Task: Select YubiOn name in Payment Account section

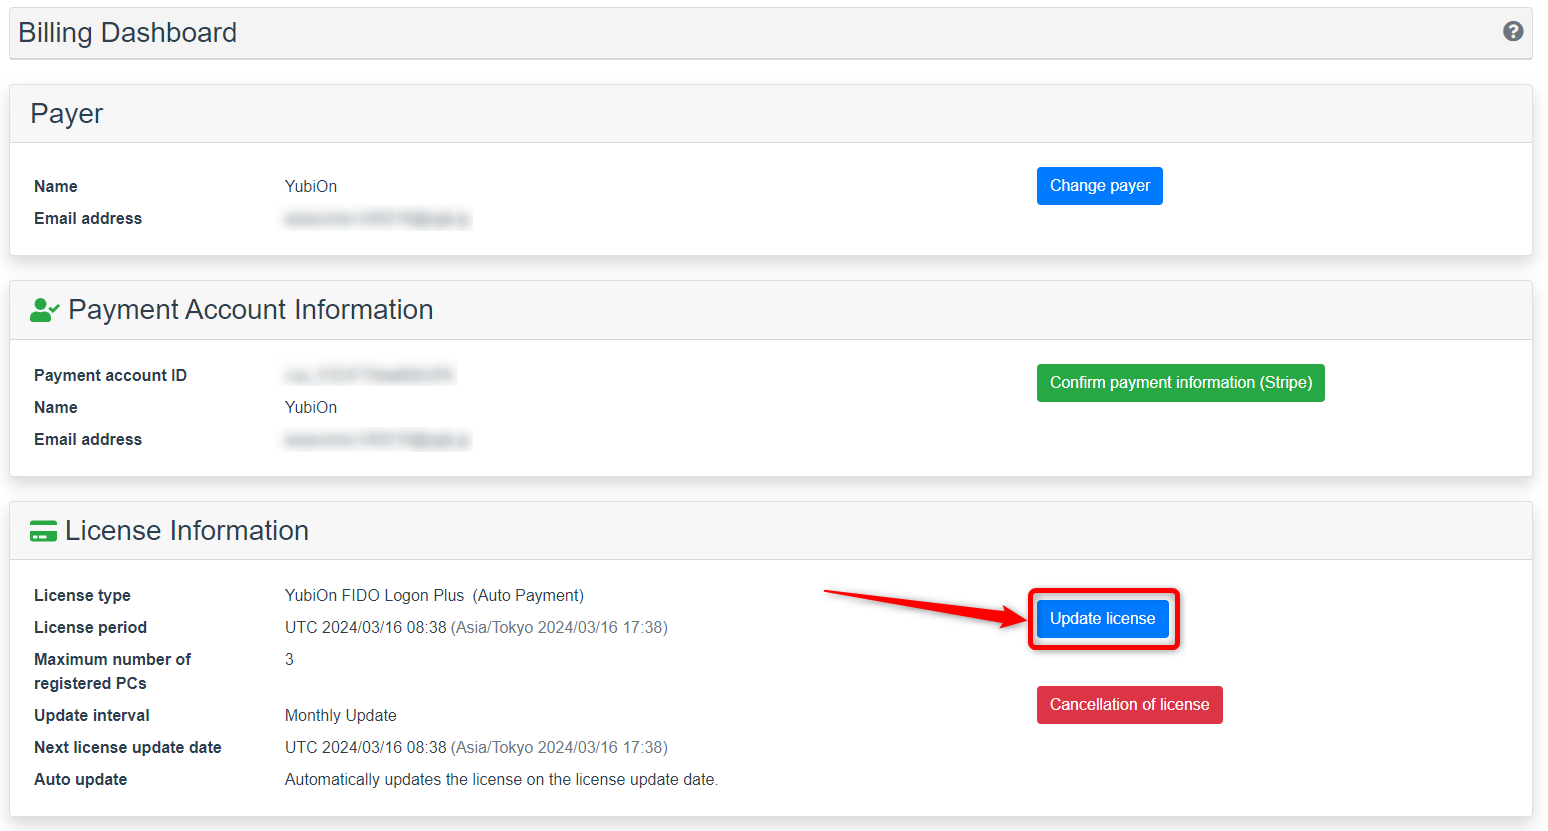Action: coord(311,408)
